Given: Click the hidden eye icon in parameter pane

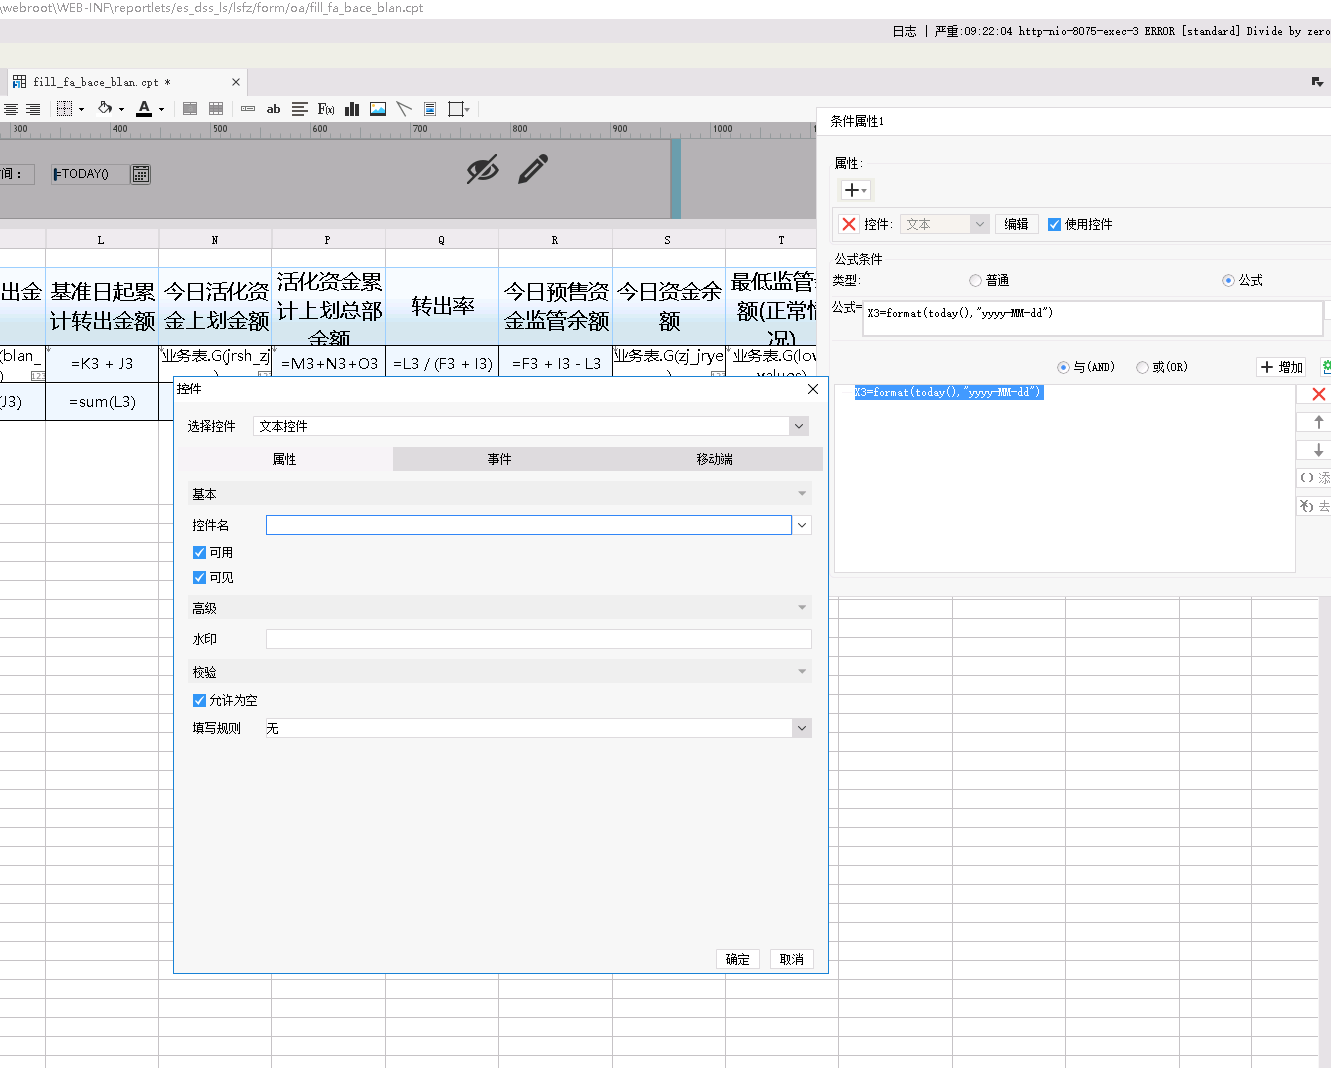Looking at the screenshot, I should (482, 169).
